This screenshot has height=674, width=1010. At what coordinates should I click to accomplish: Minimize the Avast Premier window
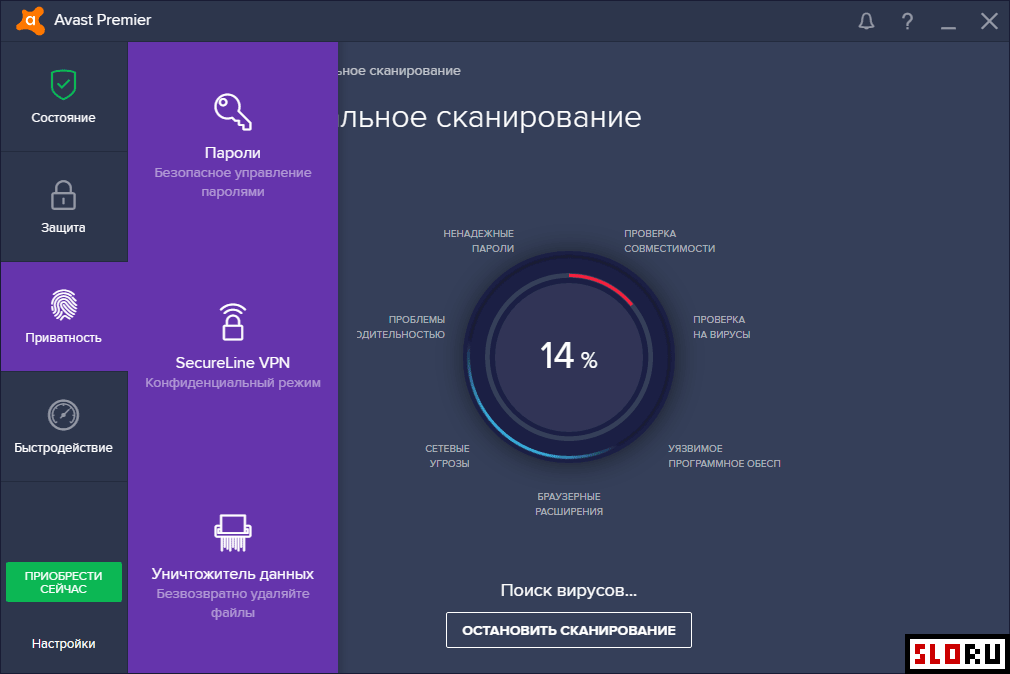pyautogui.click(x=948, y=27)
